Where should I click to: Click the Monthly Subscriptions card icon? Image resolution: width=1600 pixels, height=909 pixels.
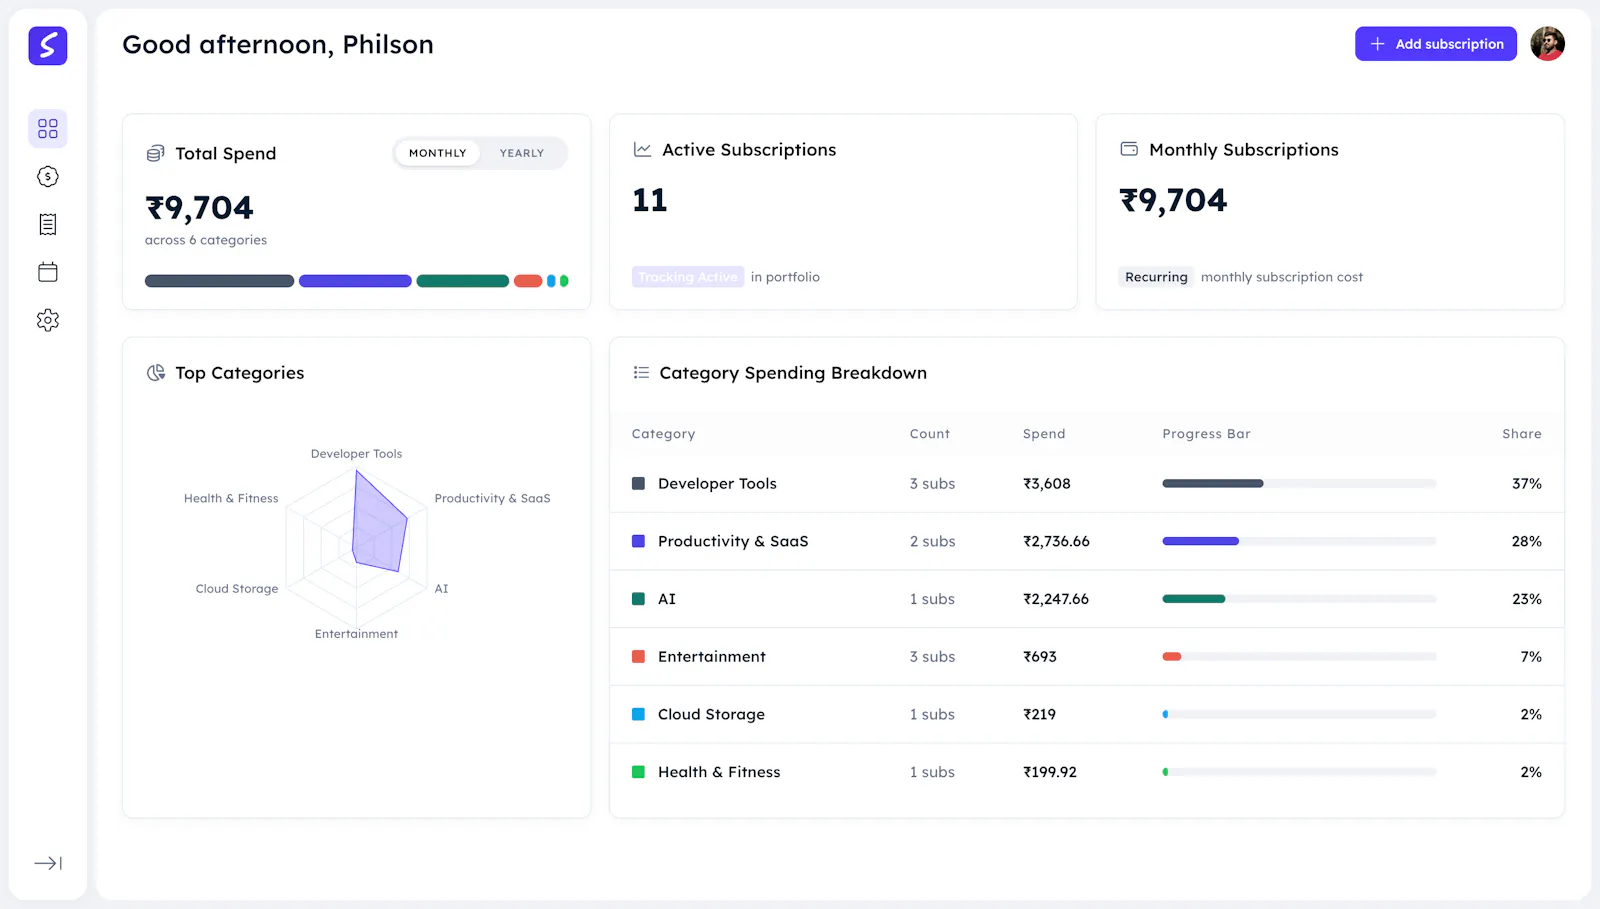(1129, 149)
